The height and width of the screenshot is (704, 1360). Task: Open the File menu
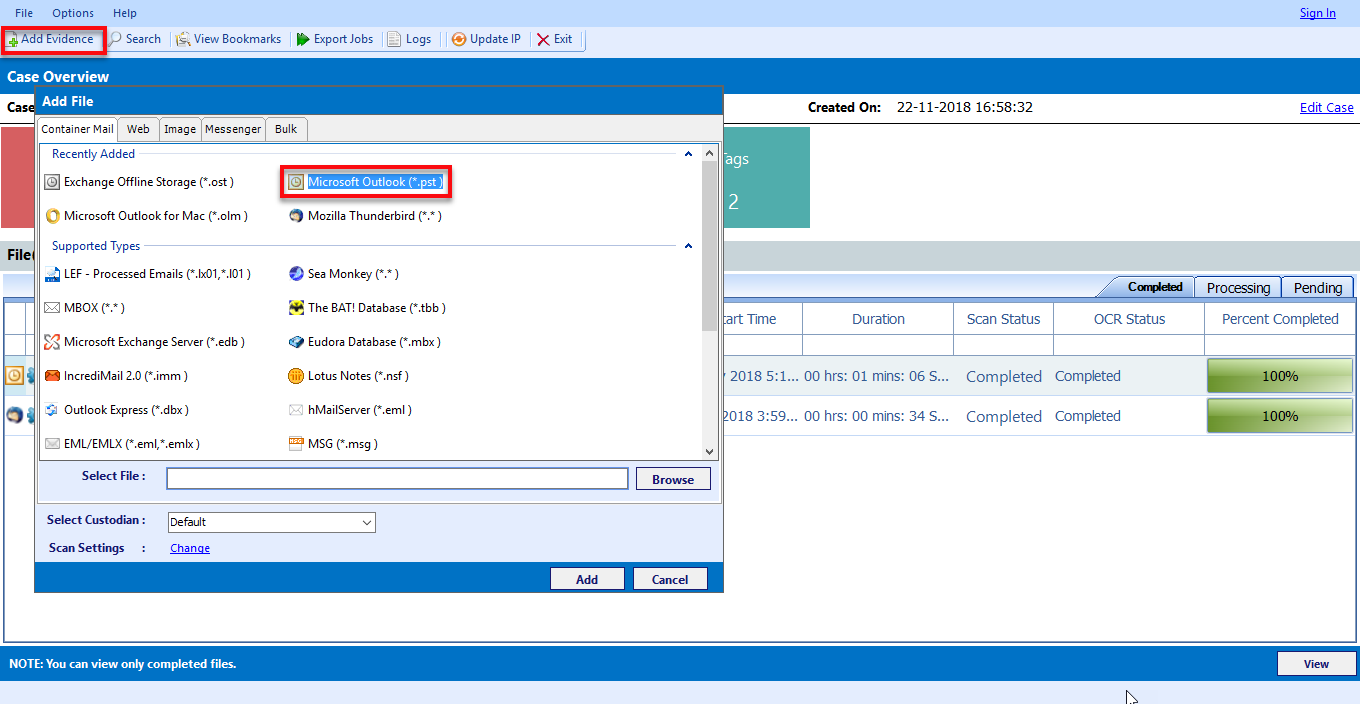coord(24,13)
